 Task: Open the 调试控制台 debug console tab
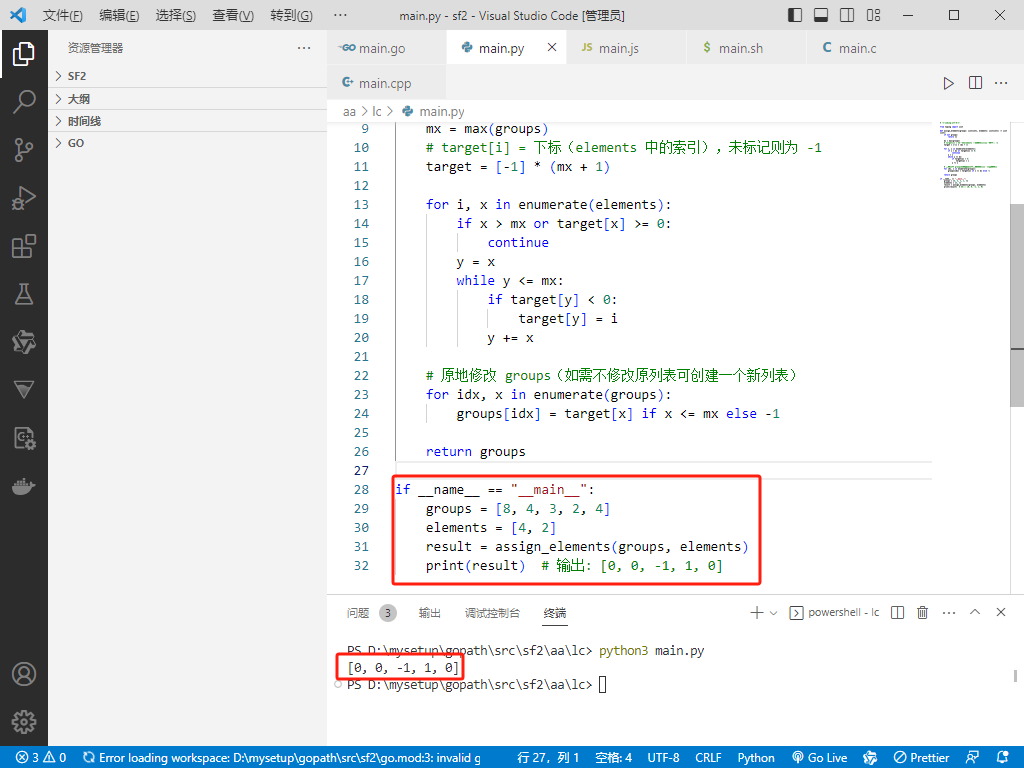click(x=492, y=613)
